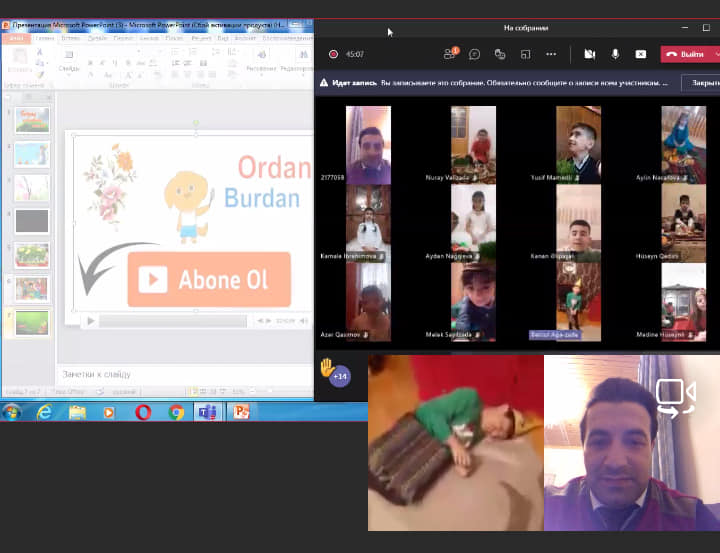Open Windows Media Player from the taskbar
Viewport: 720px width, 553px height.
109,412
